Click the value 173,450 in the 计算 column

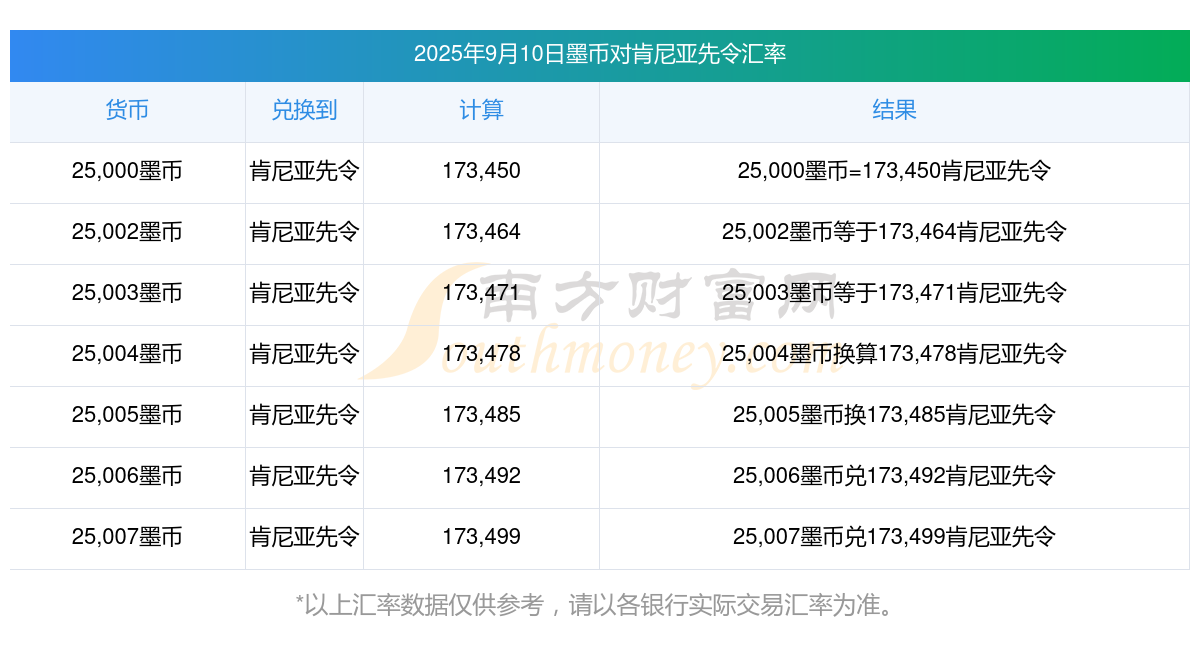tap(481, 171)
